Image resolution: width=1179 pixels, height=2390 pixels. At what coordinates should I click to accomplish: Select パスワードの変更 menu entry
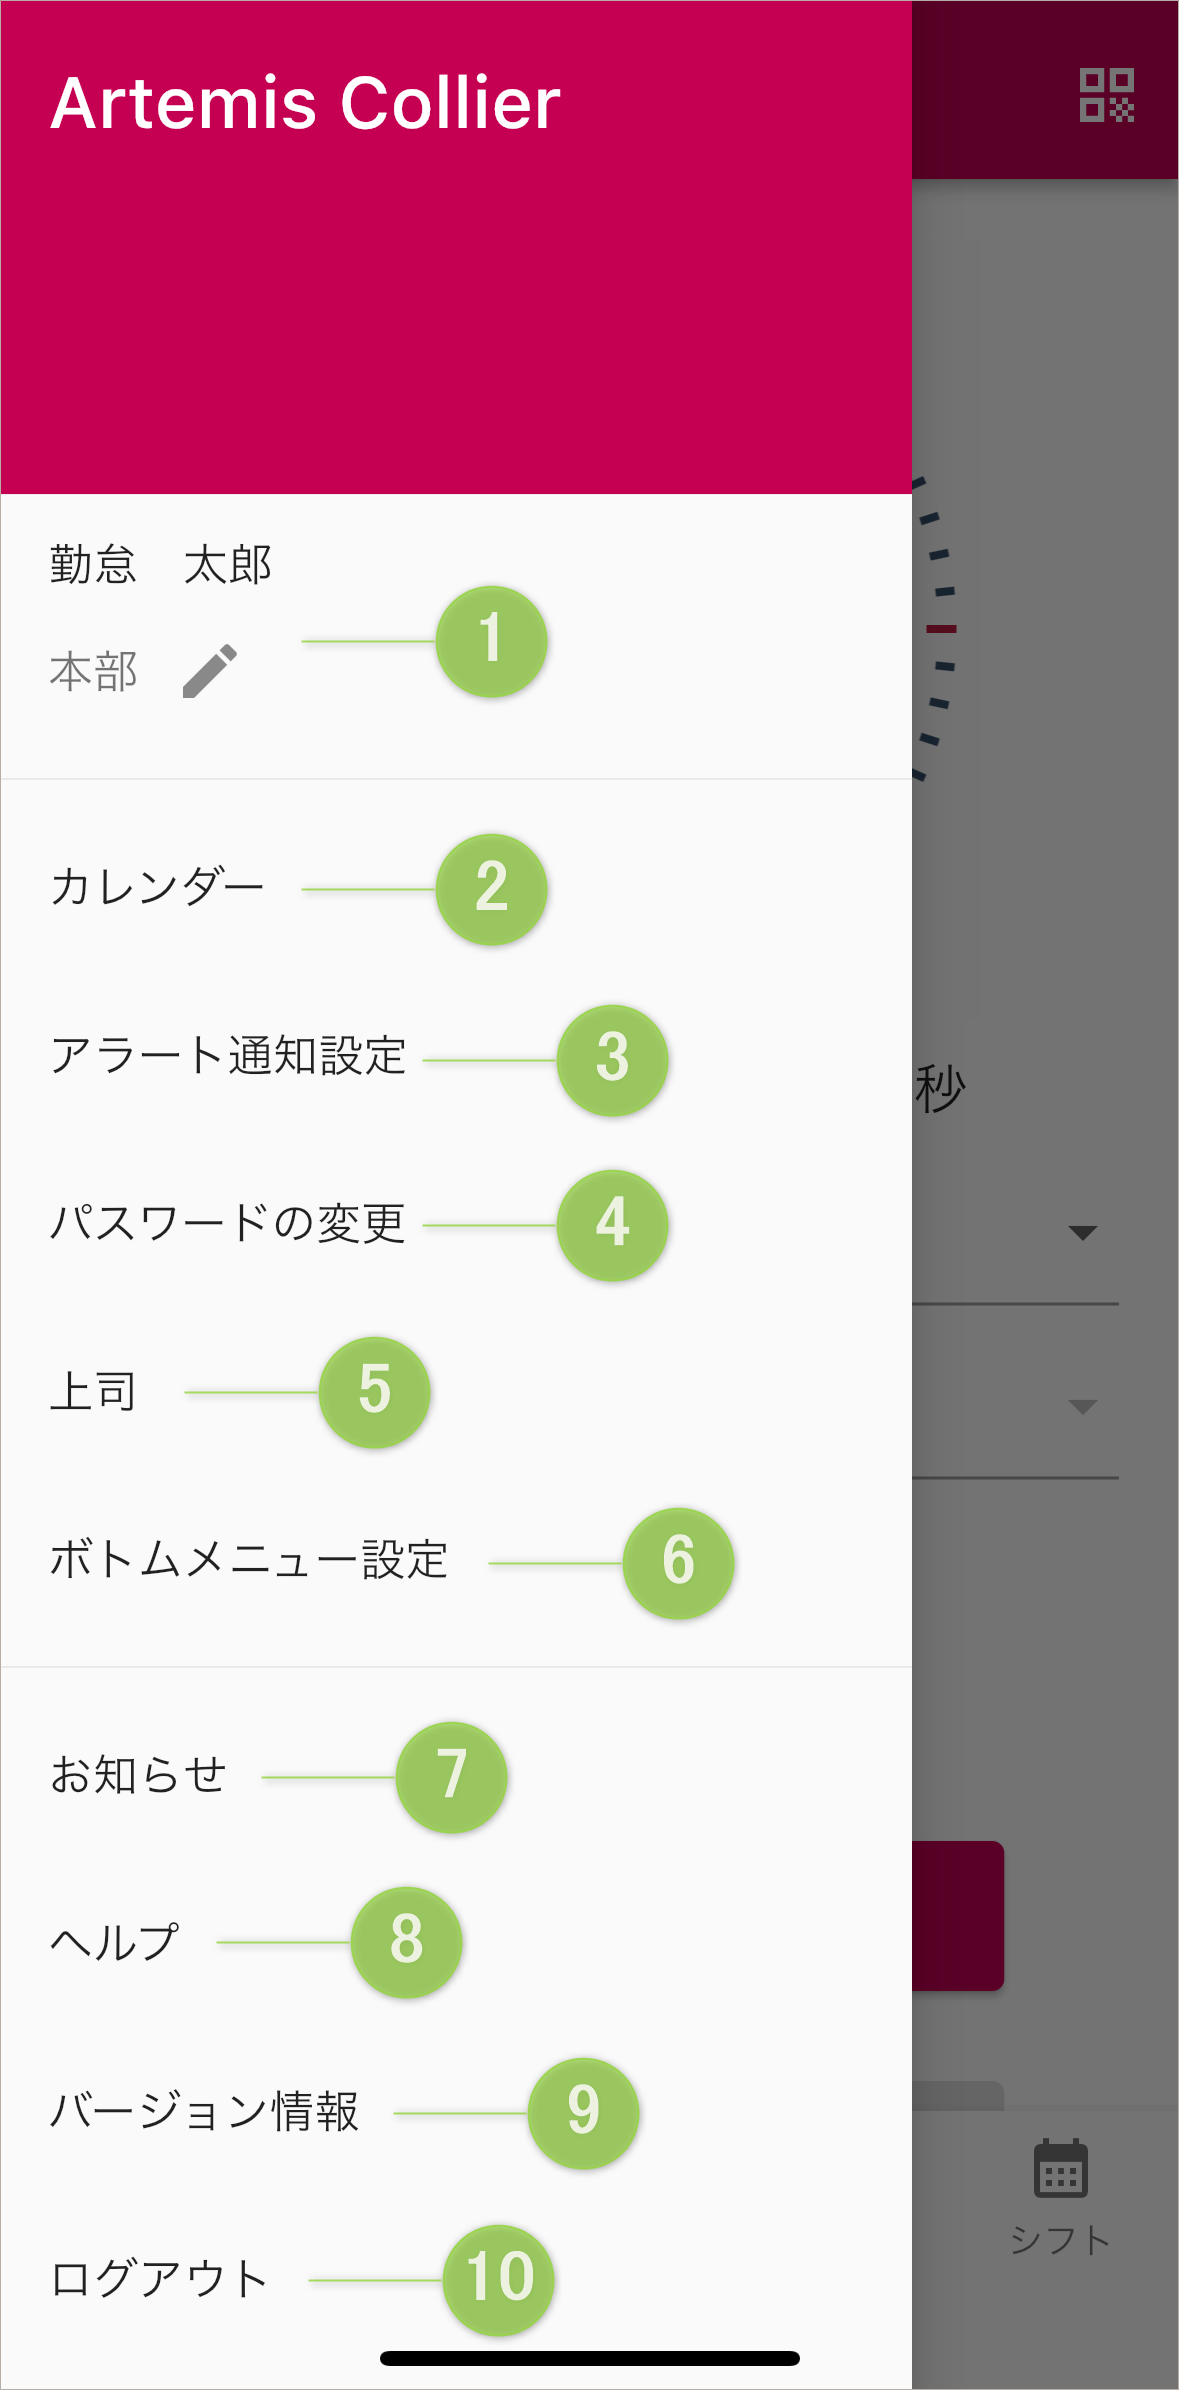(x=228, y=1223)
